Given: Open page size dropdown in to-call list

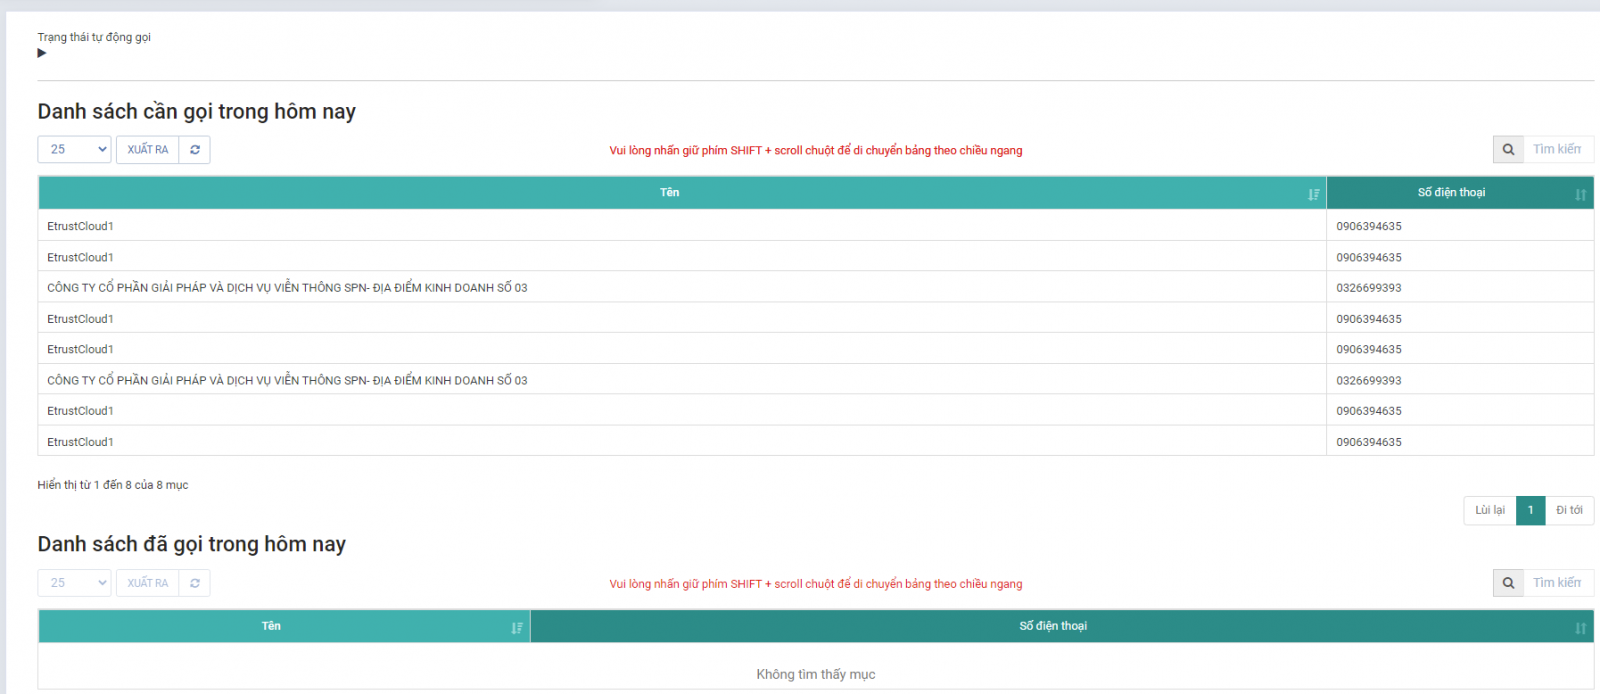Looking at the screenshot, I should (74, 150).
